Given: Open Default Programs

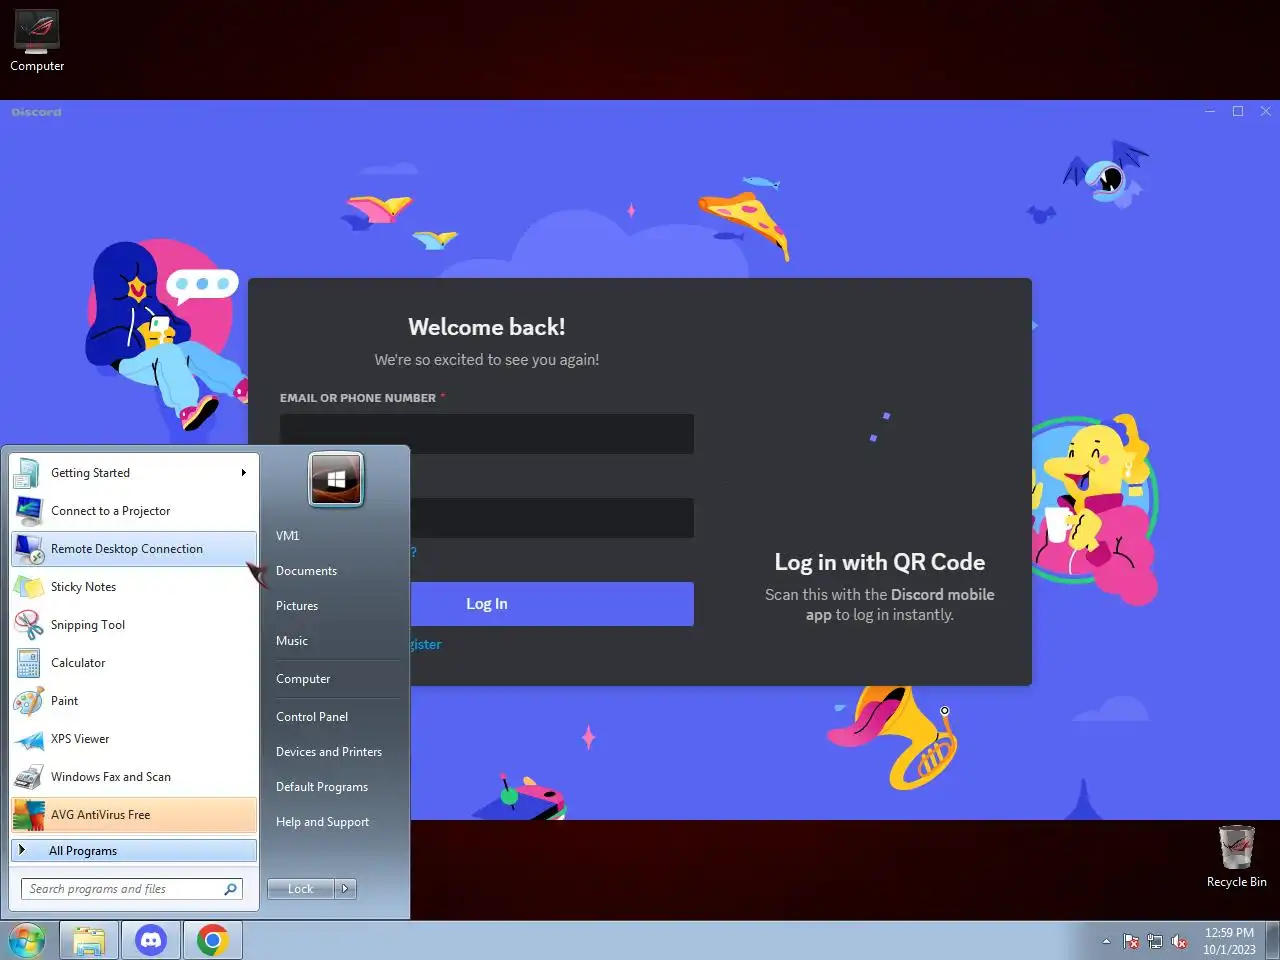Looking at the screenshot, I should click(322, 787).
